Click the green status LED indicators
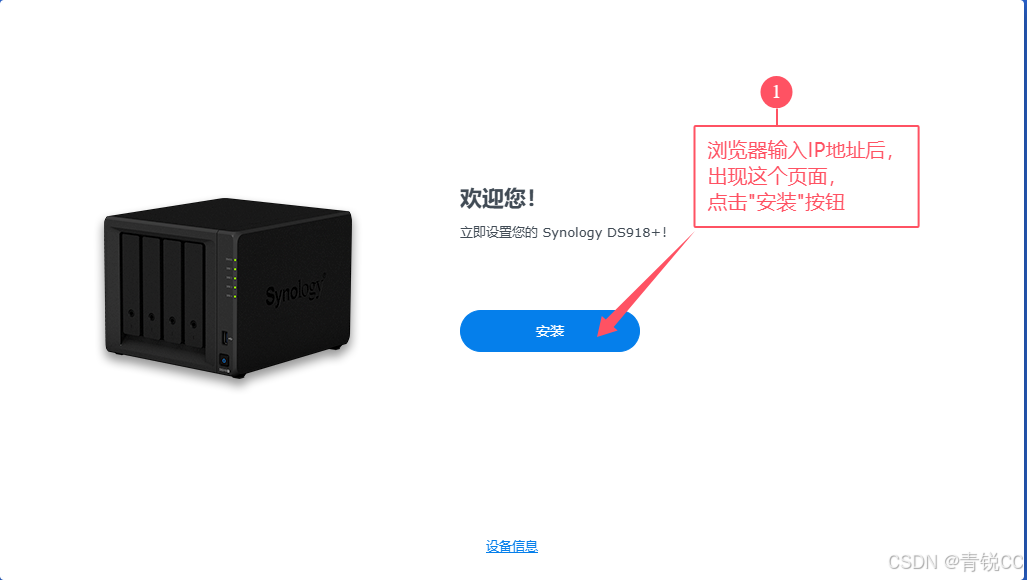The image size is (1027, 580). [235, 278]
